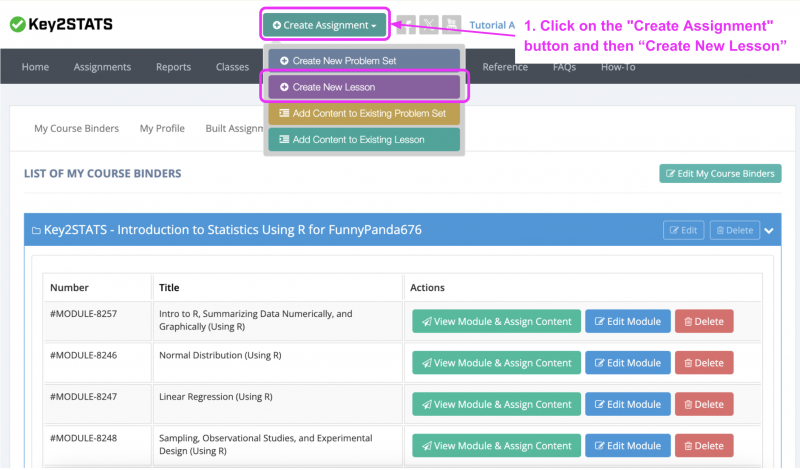The image size is (800, 470).
Task: View module and assign content for Linear Regression
Action: click(496, 404)
